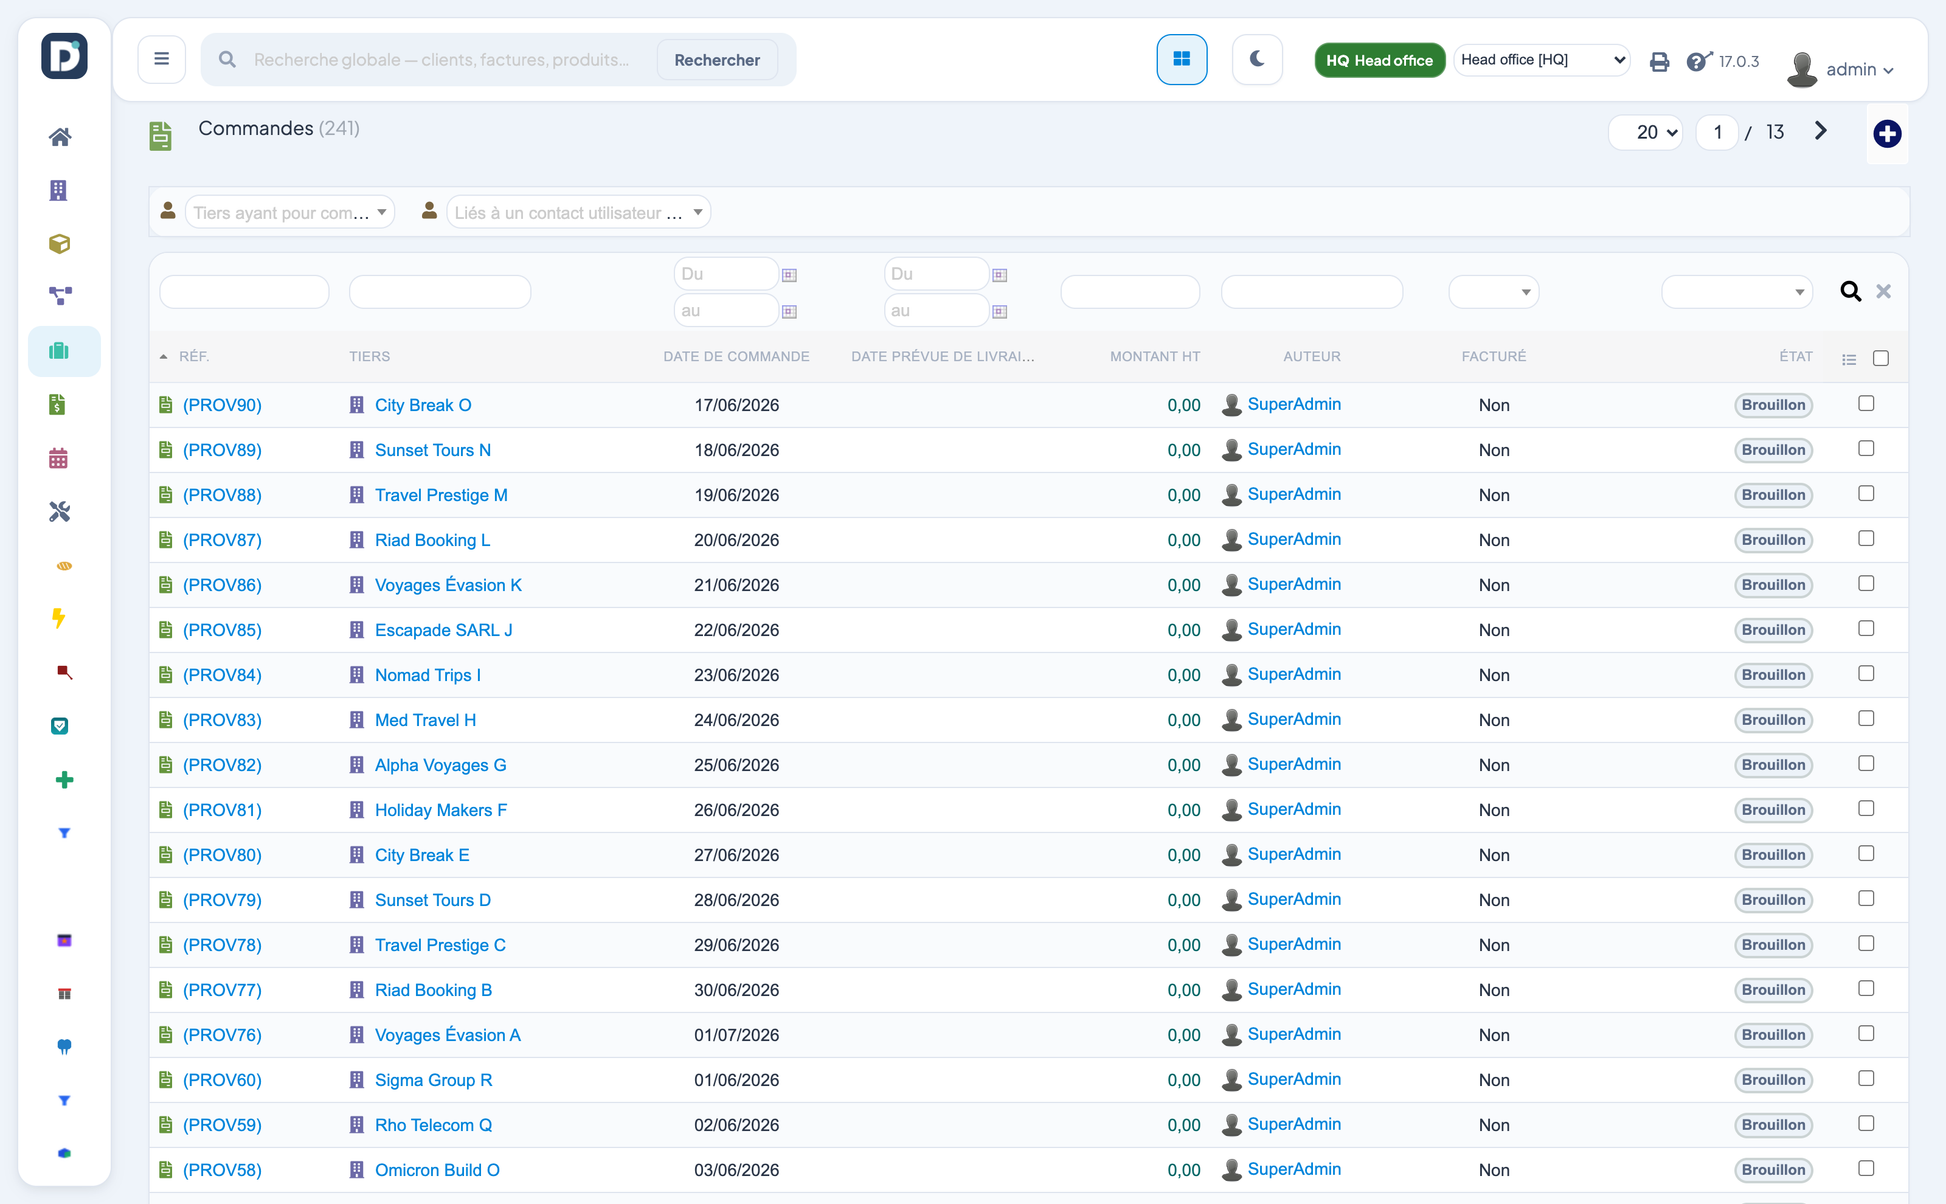
Task: Open order link (PROV88)
Action: (x=222, y=495)
